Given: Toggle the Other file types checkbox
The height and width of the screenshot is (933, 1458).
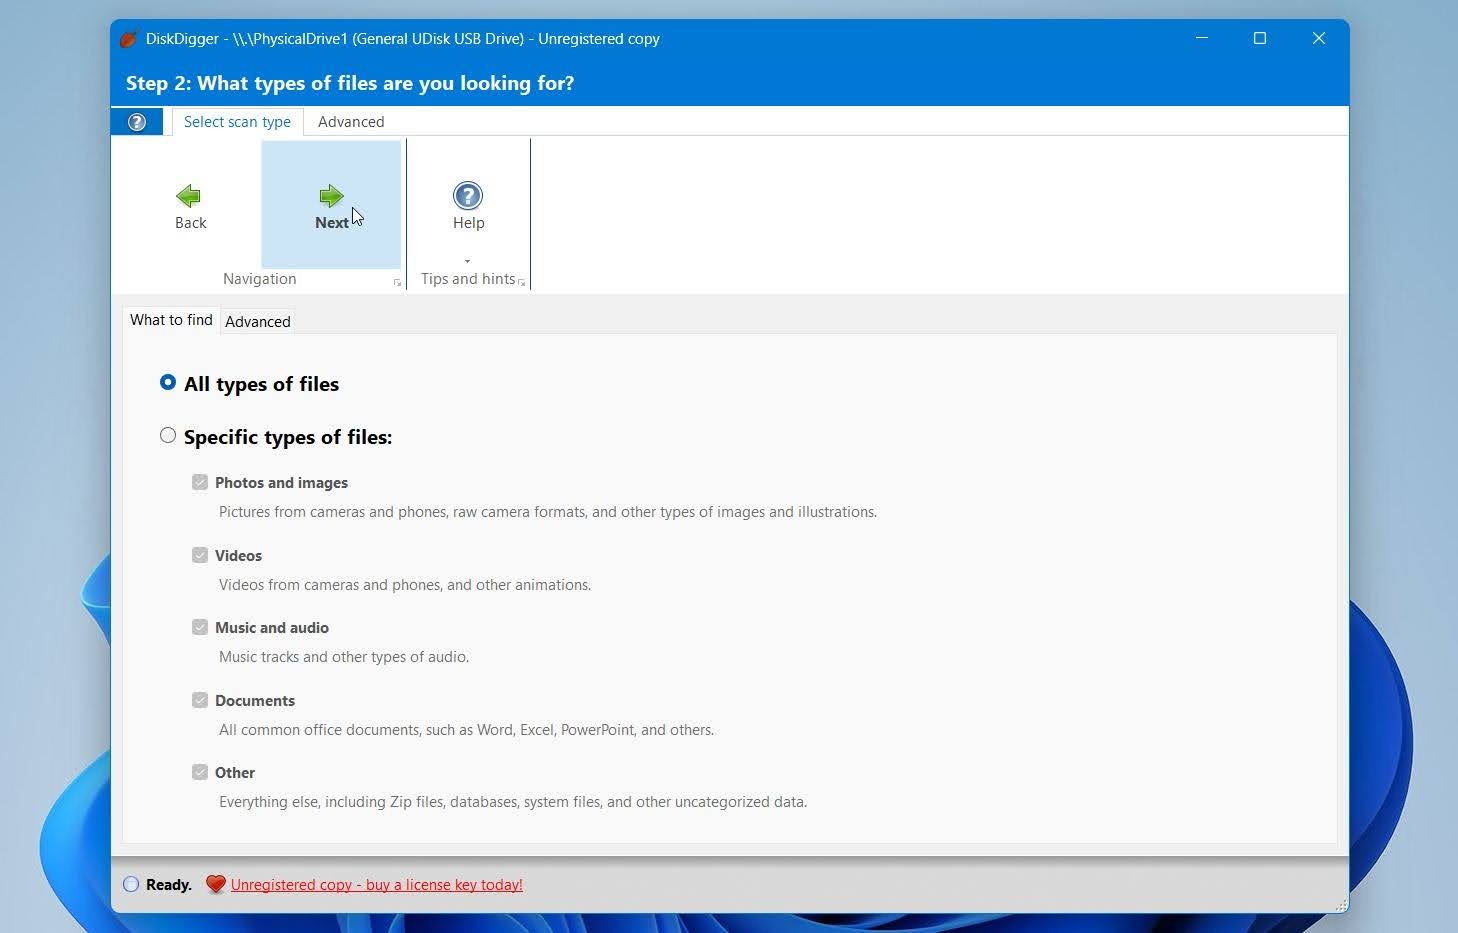Looking at the screenshot, I should point(200,772).
